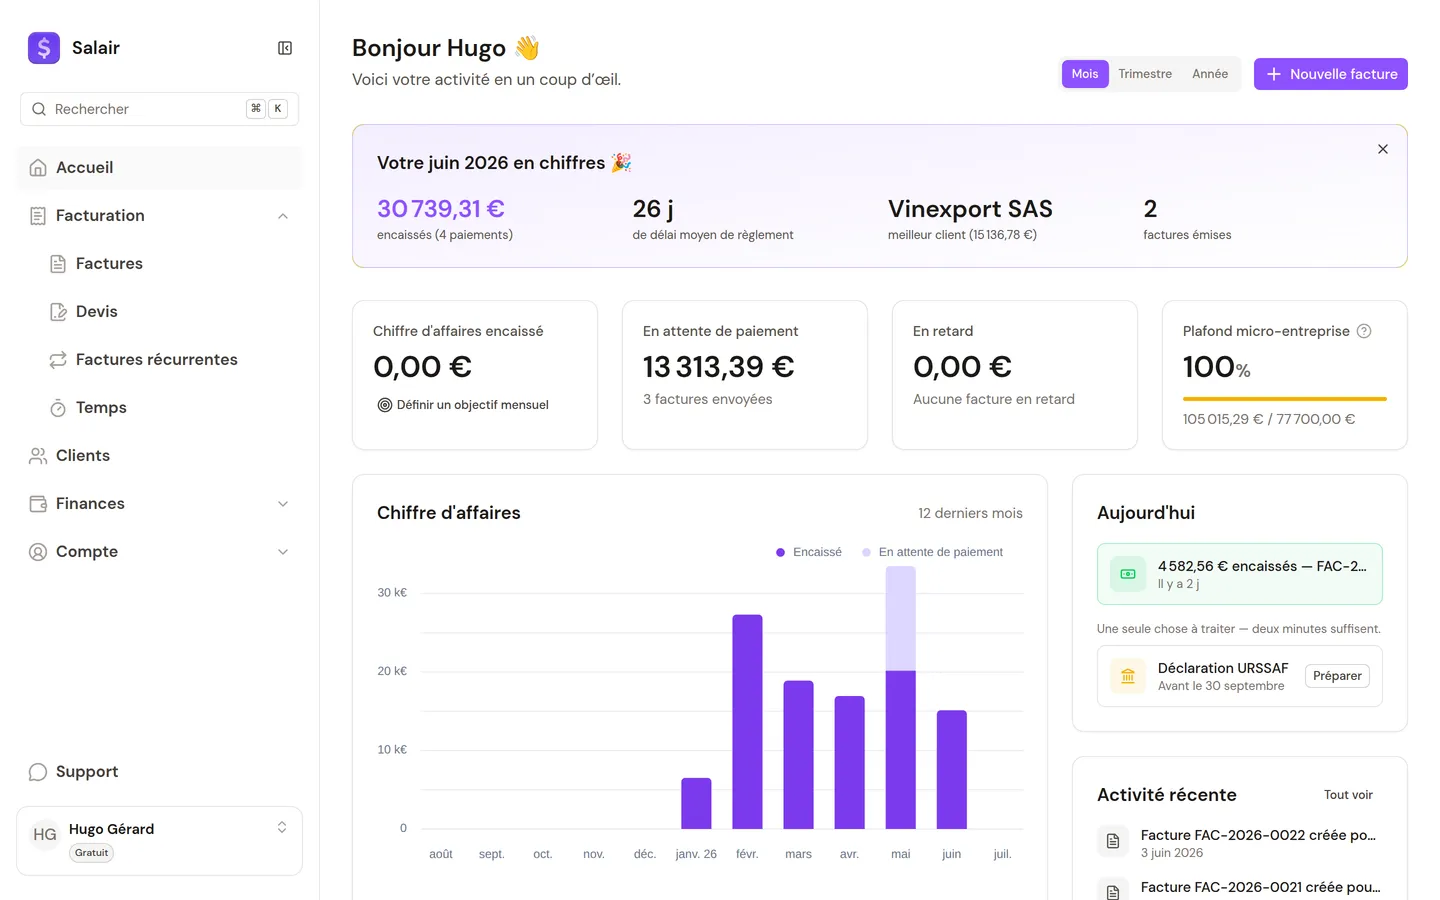The width and height of the screenshot is (1440, 900).
Task: Click the search magnifier icon
Action: [39, 109]
